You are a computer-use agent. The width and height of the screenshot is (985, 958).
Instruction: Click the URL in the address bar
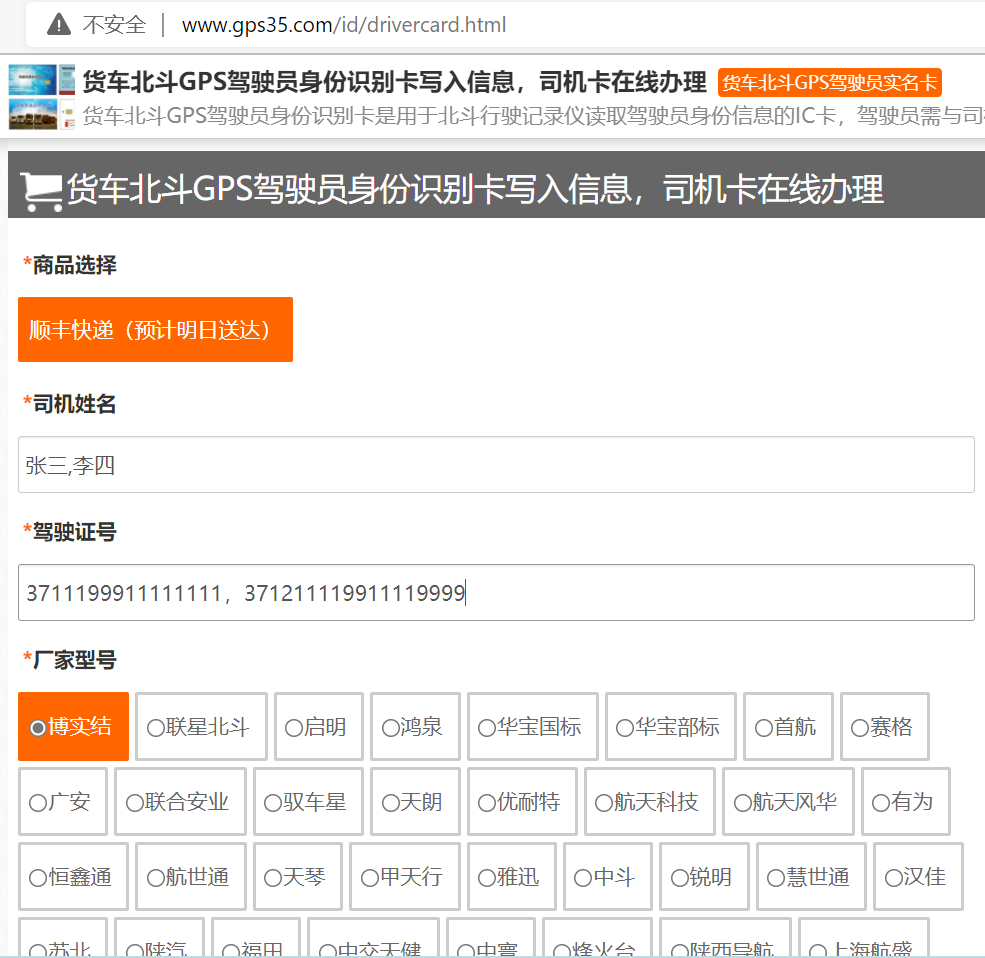click(343, 25)
